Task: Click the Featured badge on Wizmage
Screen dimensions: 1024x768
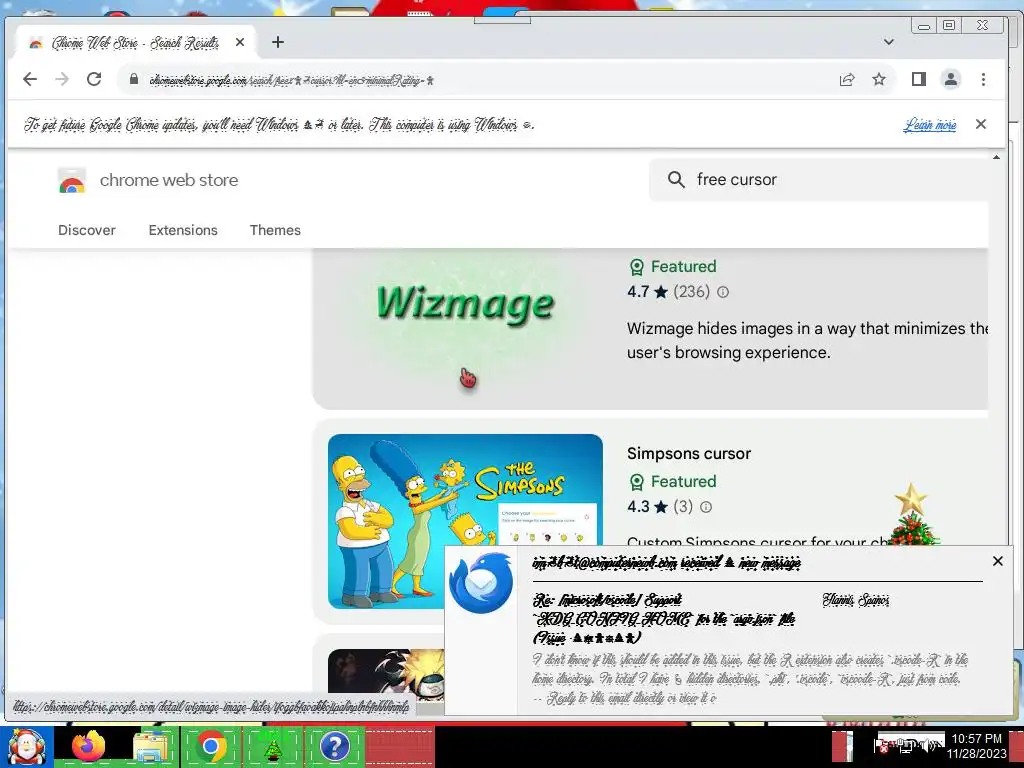Action: [x=673, y=267]
